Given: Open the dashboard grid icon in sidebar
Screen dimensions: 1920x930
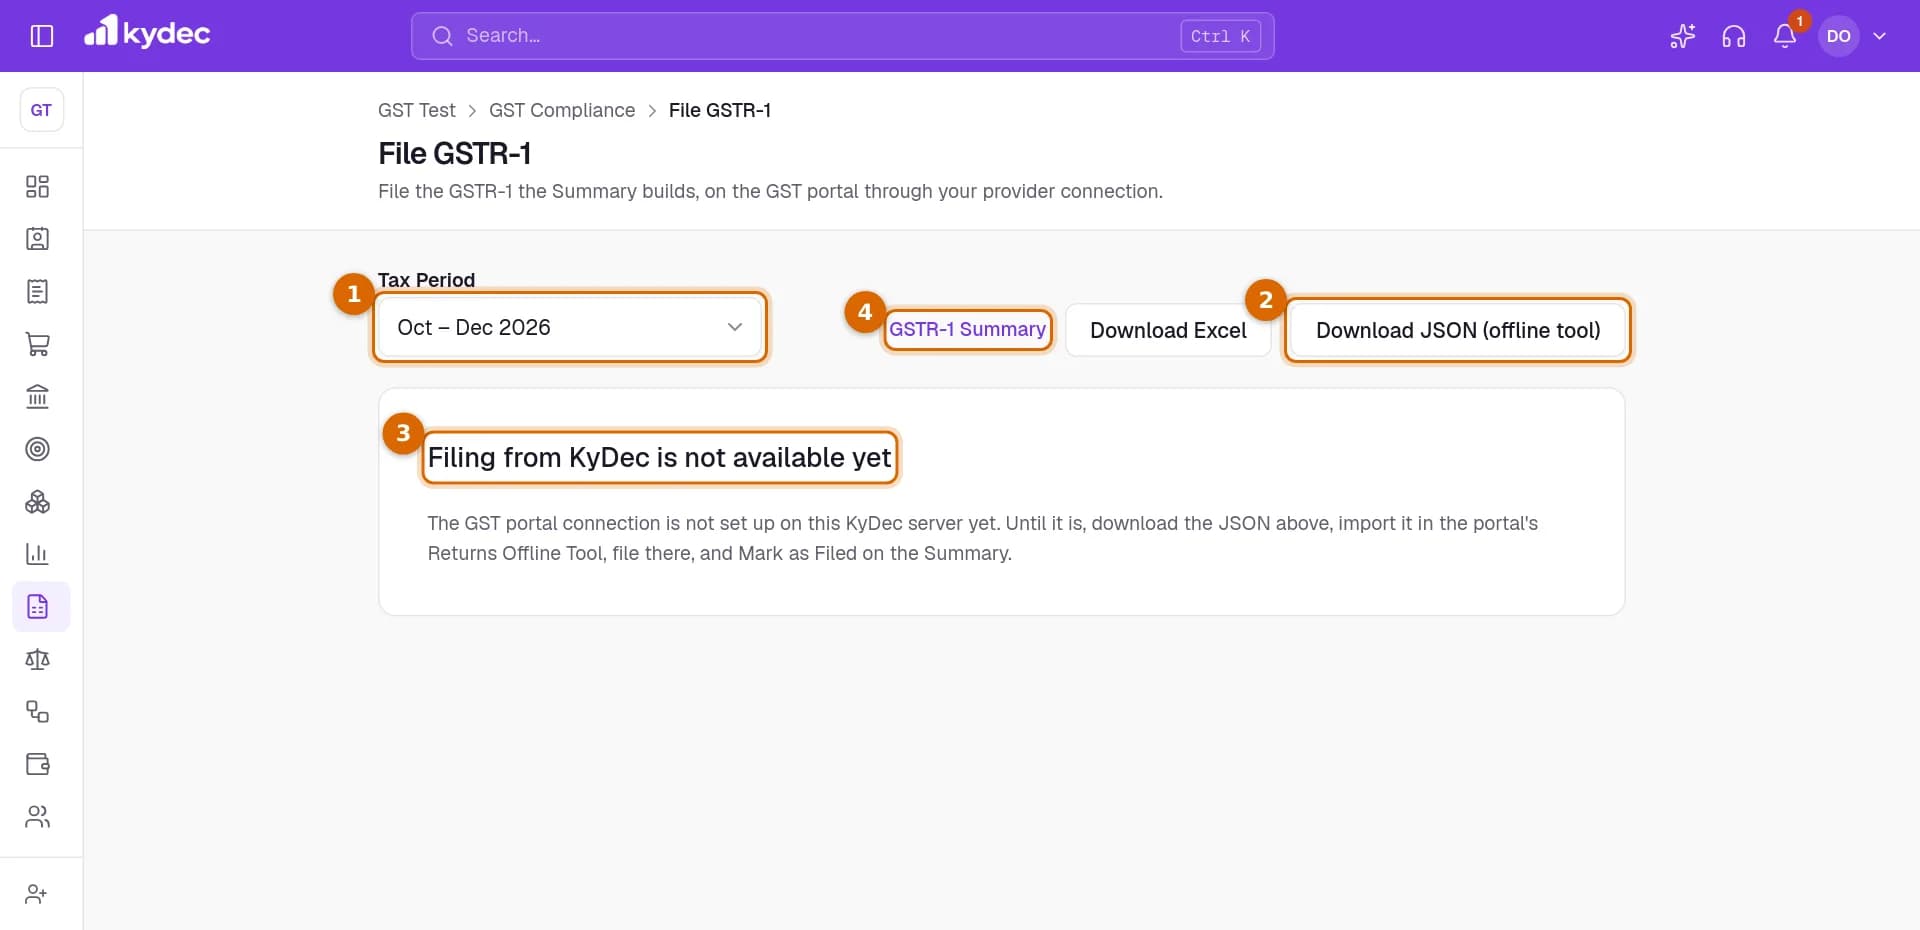Looking at the screenshot, I should point(37,187).
